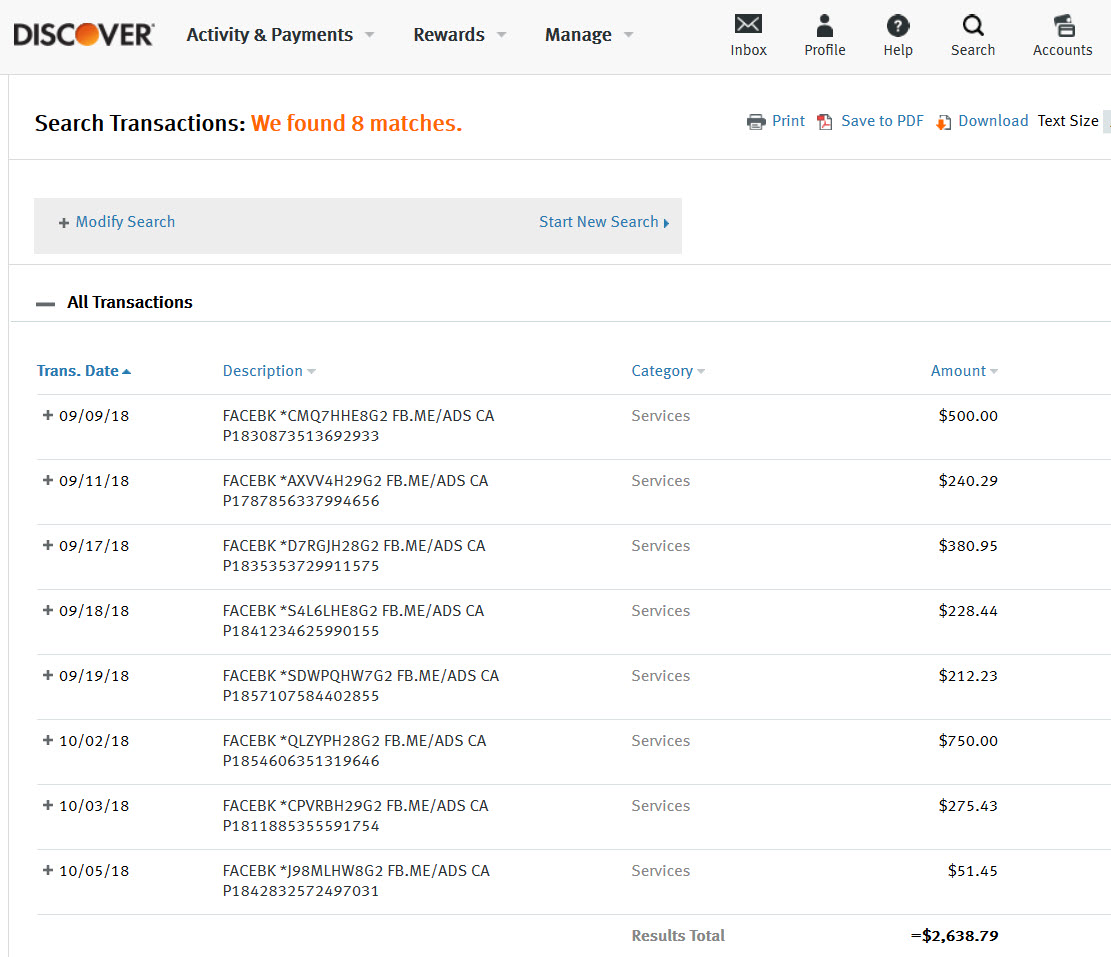1111x957 pixels.
Task: Click the plus icon beside Modify Search
Action: point(64,223)
